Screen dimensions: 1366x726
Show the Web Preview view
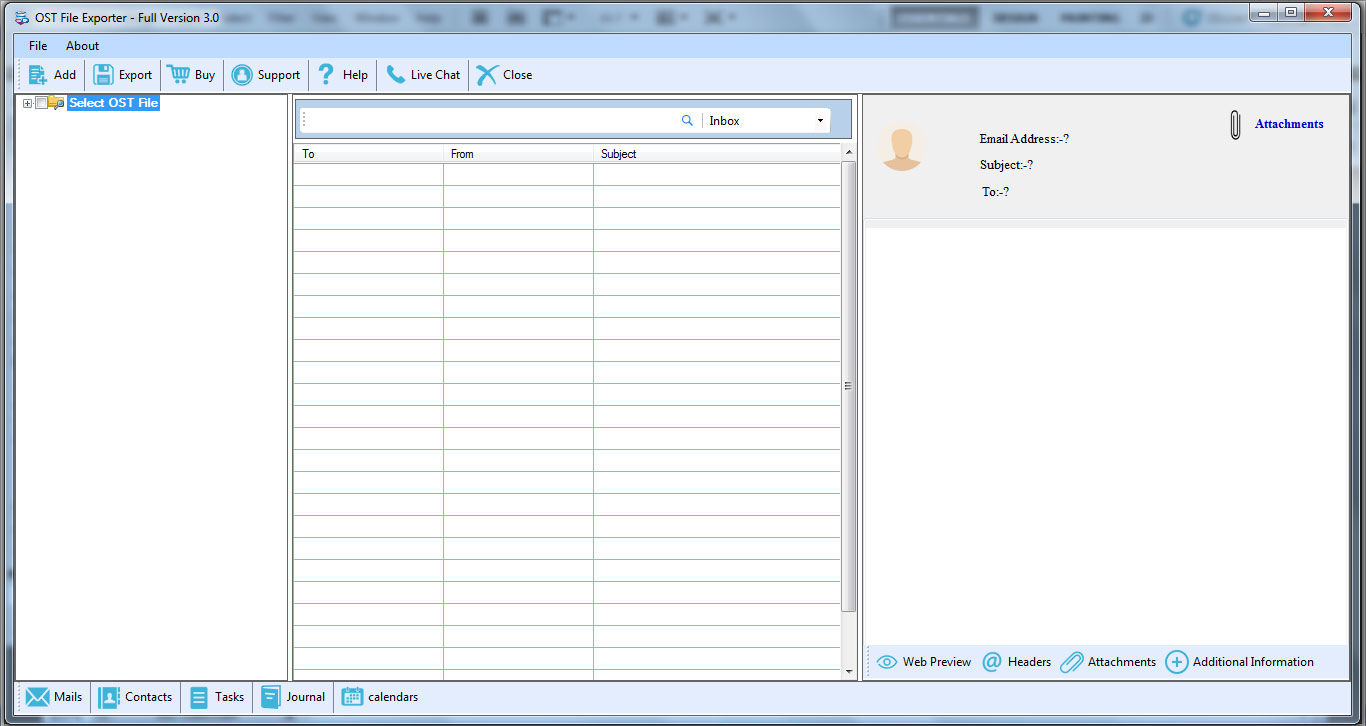924,662
